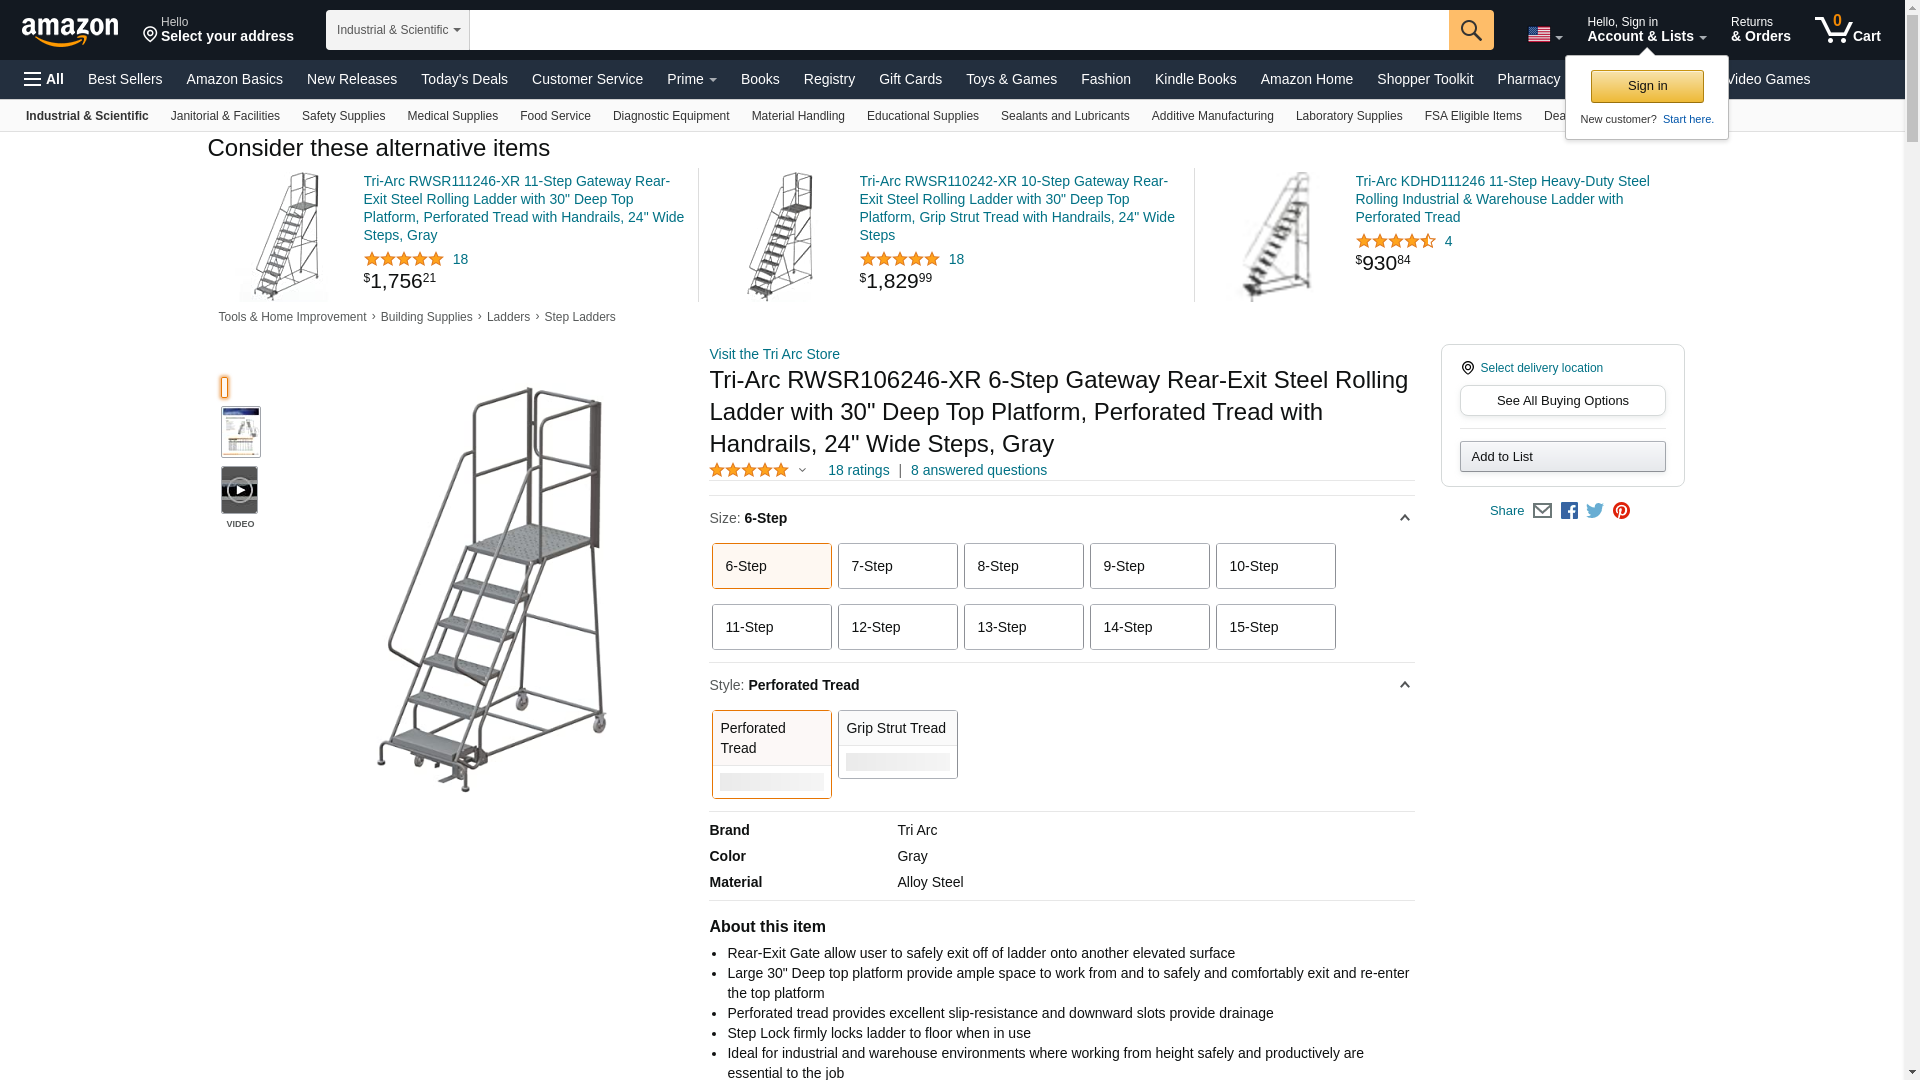
Task: Choose the 12-Step size option
Action: click(897, 627)
